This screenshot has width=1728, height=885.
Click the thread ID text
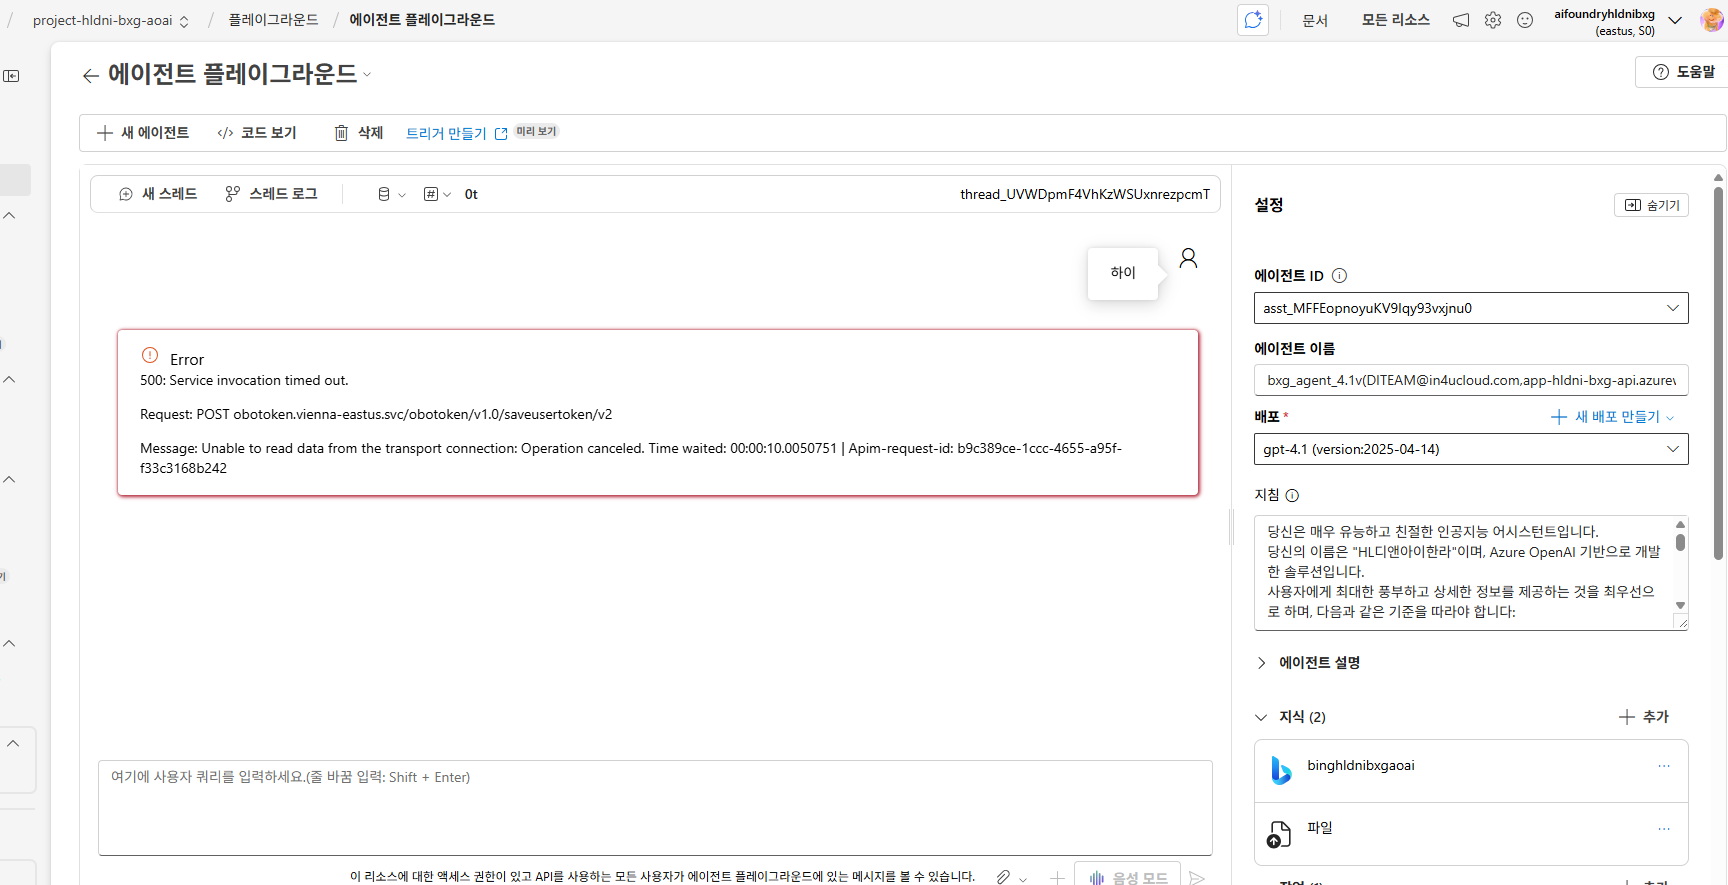pos(1085,194)
